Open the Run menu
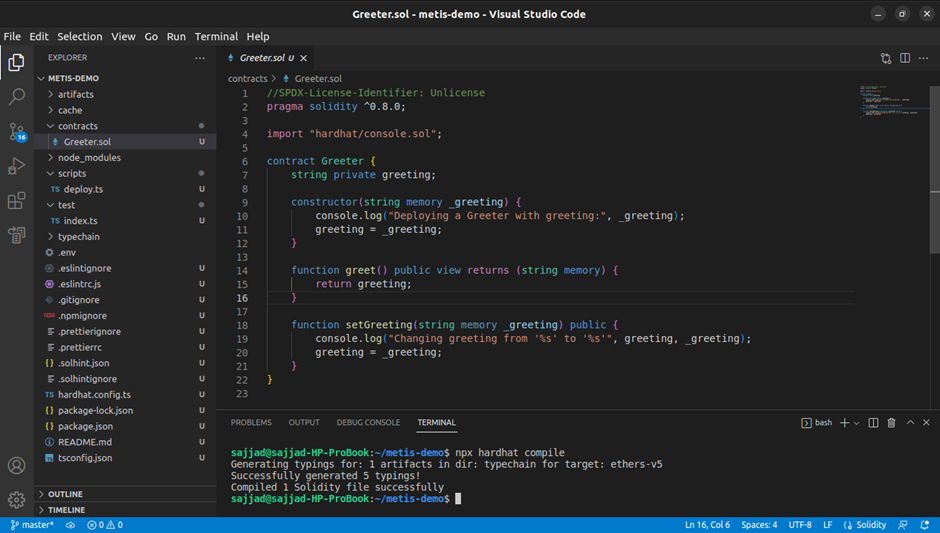 176,37
